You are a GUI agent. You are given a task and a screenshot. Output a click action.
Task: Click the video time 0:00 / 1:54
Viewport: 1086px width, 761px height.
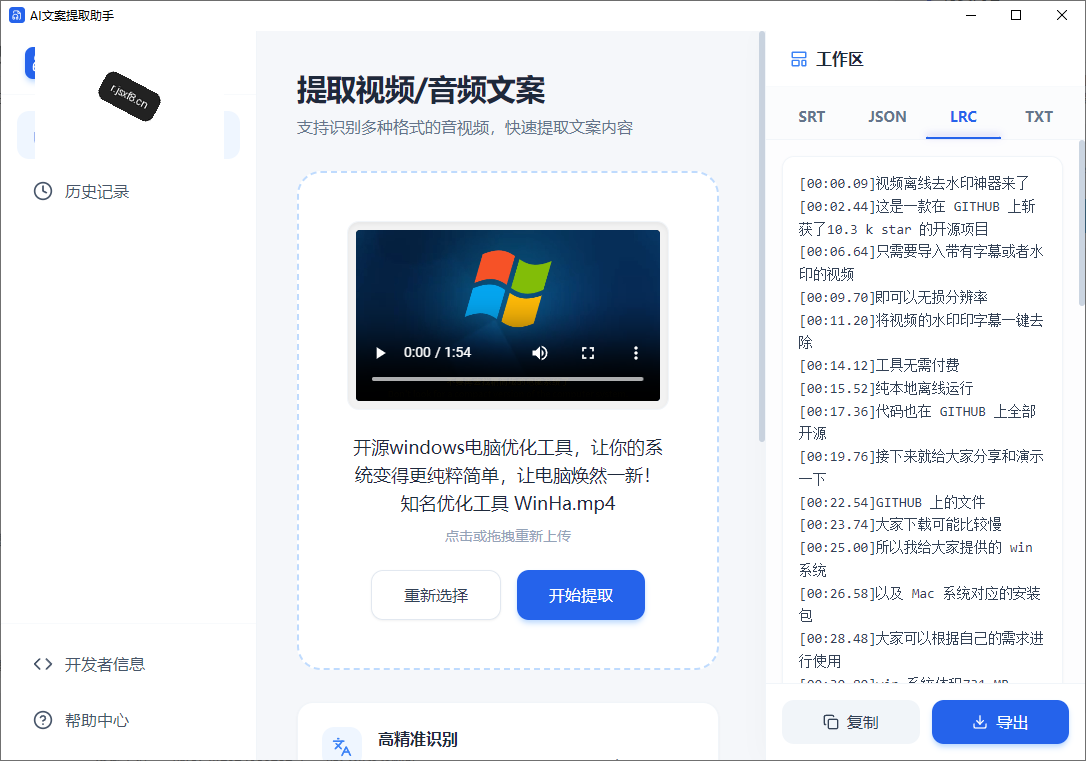point(437,352)
